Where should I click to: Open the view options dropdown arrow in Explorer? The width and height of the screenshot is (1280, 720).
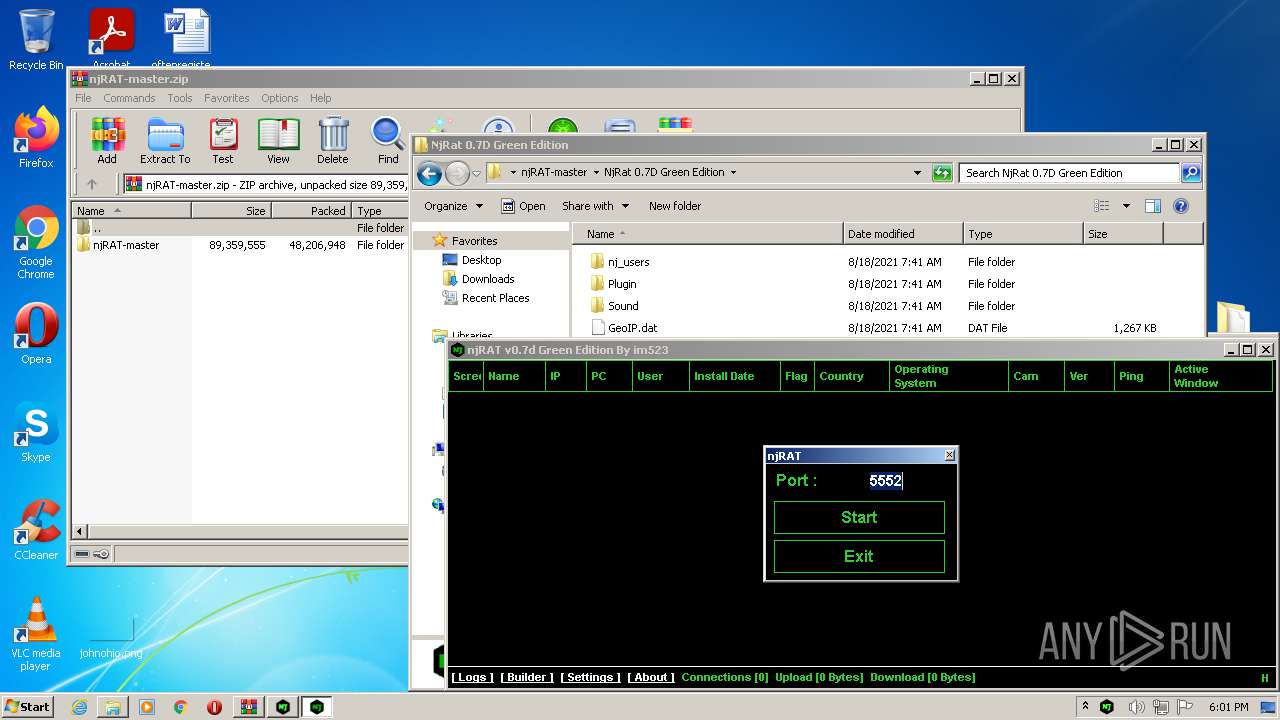pos(1126,206)
